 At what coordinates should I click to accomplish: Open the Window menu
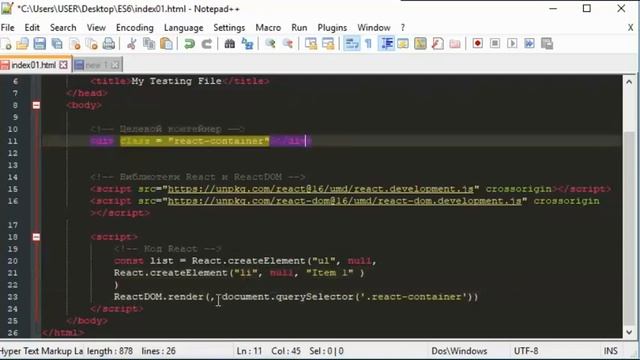[374, 27]
